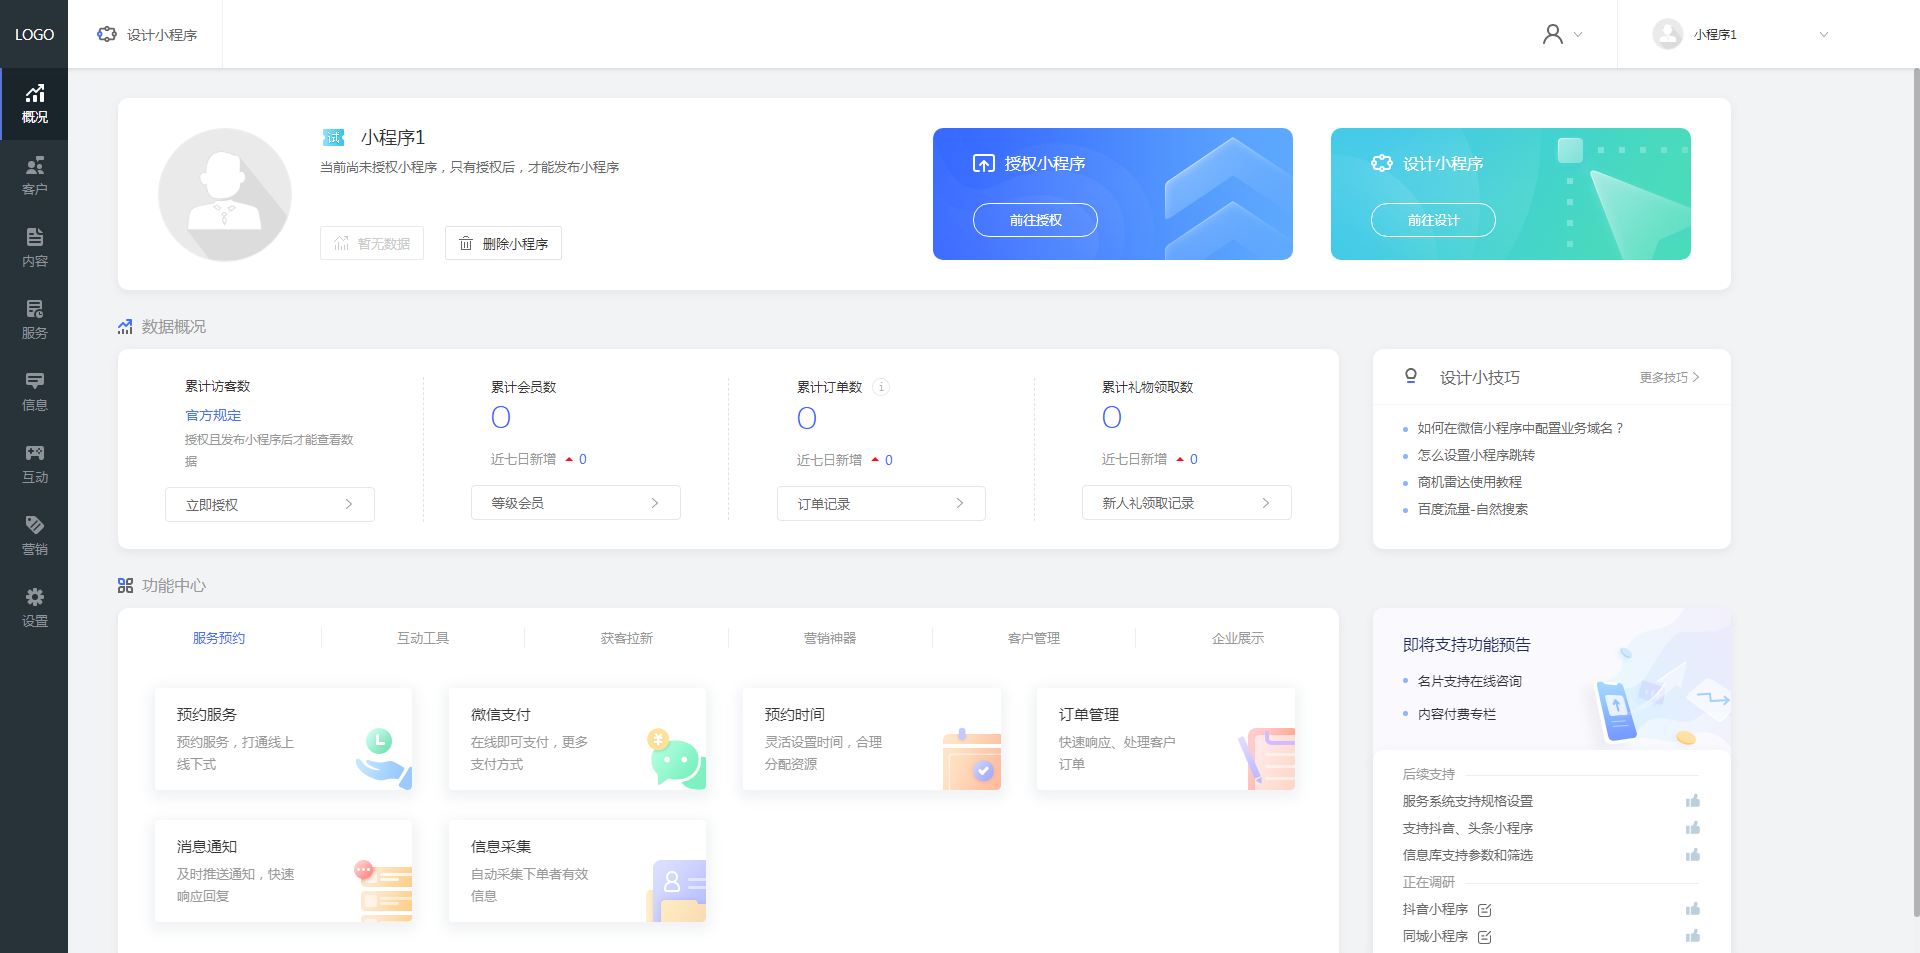The height and width of the screenshot is (953, 1920).
Task: Open the 信息采集 feature card
Action: tap(577, 871)
